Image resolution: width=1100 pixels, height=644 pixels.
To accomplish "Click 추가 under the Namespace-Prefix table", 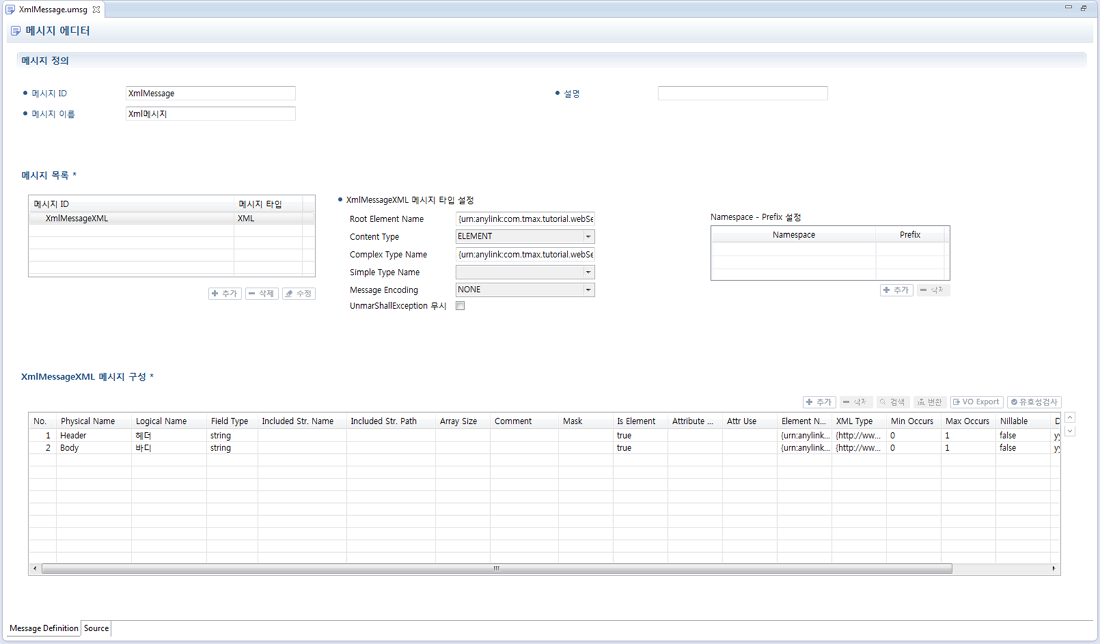I will point(896,290).
